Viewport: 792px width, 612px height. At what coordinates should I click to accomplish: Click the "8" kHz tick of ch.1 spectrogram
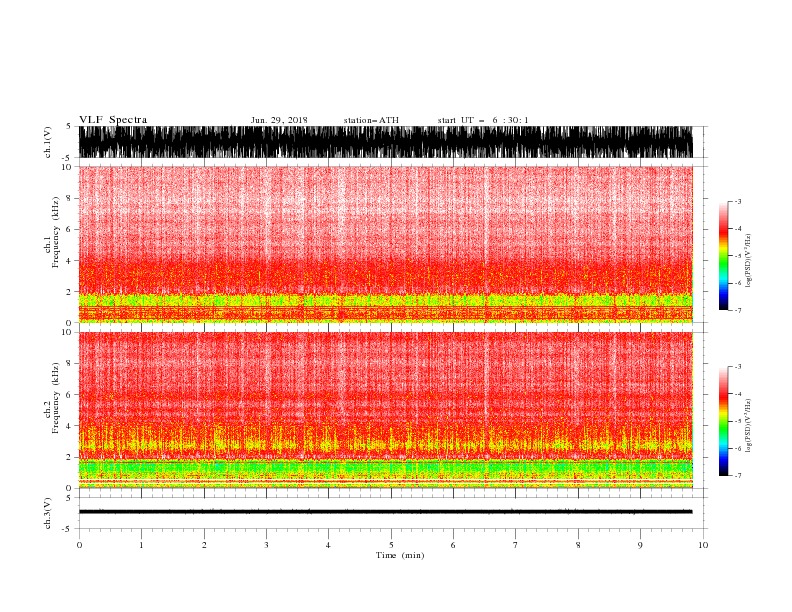(x=70, y=198)
